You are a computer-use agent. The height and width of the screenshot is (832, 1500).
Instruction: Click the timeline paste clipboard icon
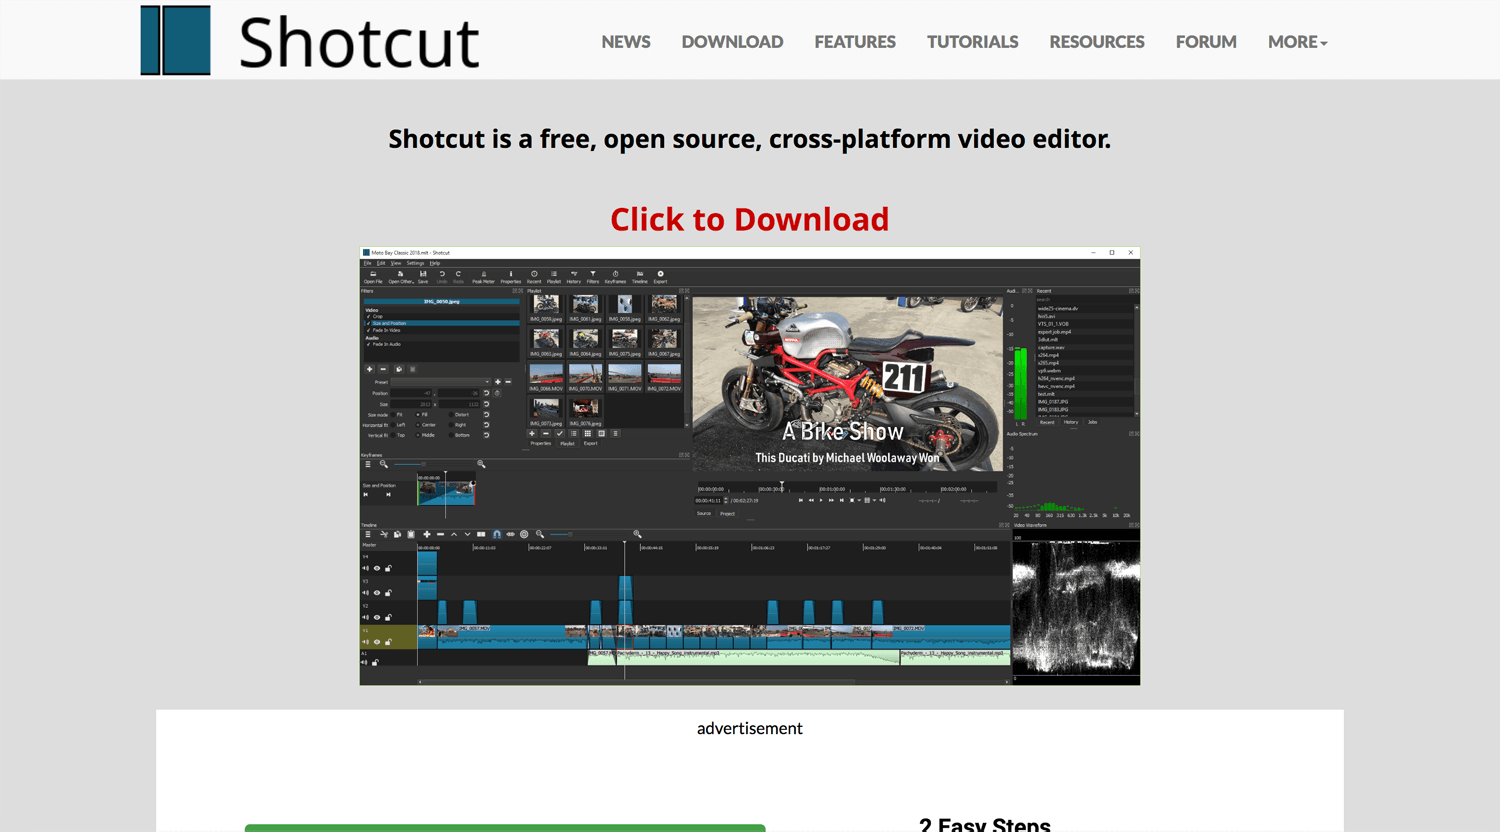(x=411, y=534)
